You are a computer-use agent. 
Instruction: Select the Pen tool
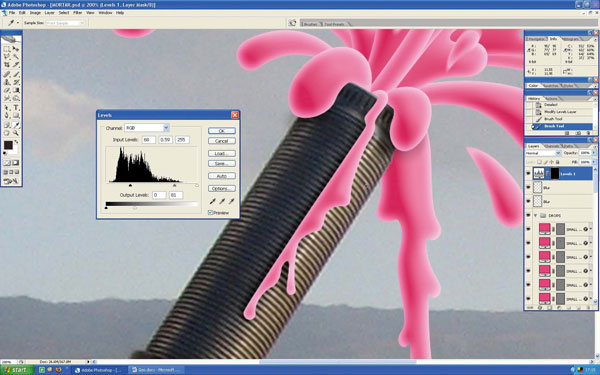tap(7, 116)
